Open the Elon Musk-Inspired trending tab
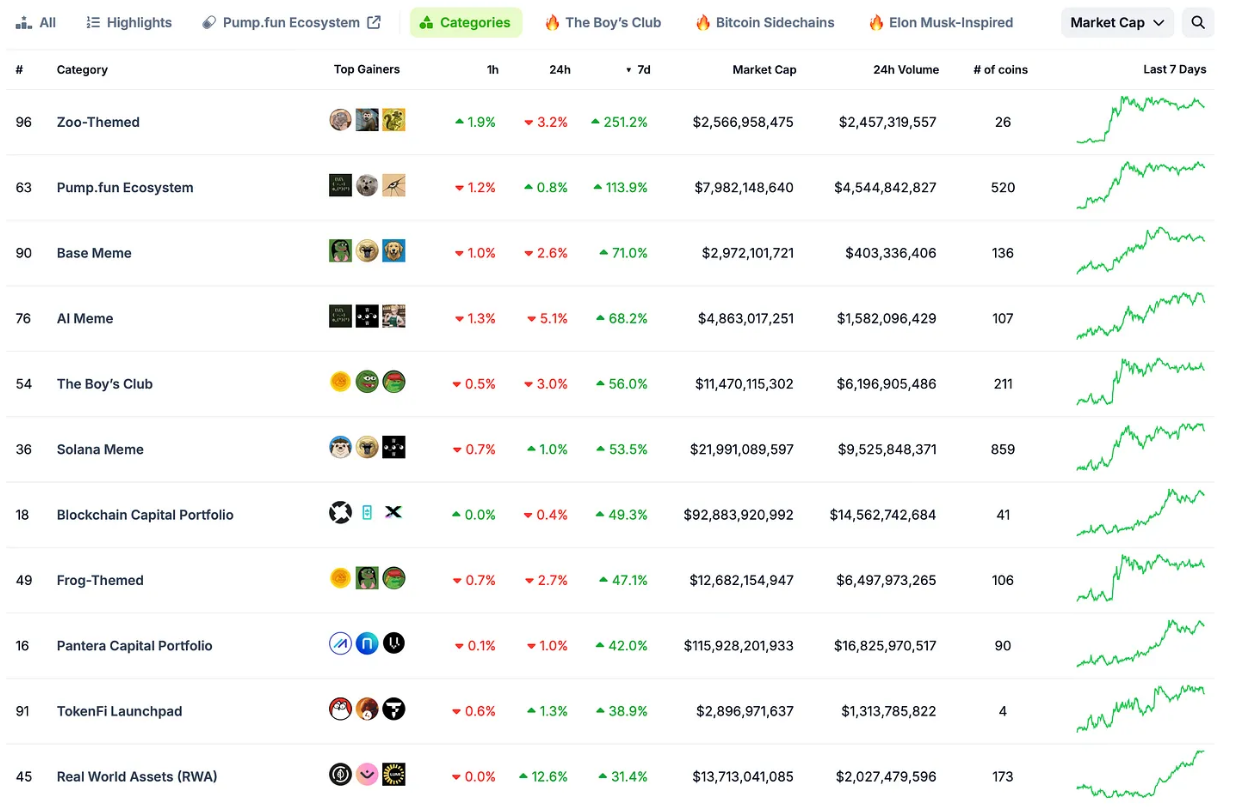 pos(940,22)
